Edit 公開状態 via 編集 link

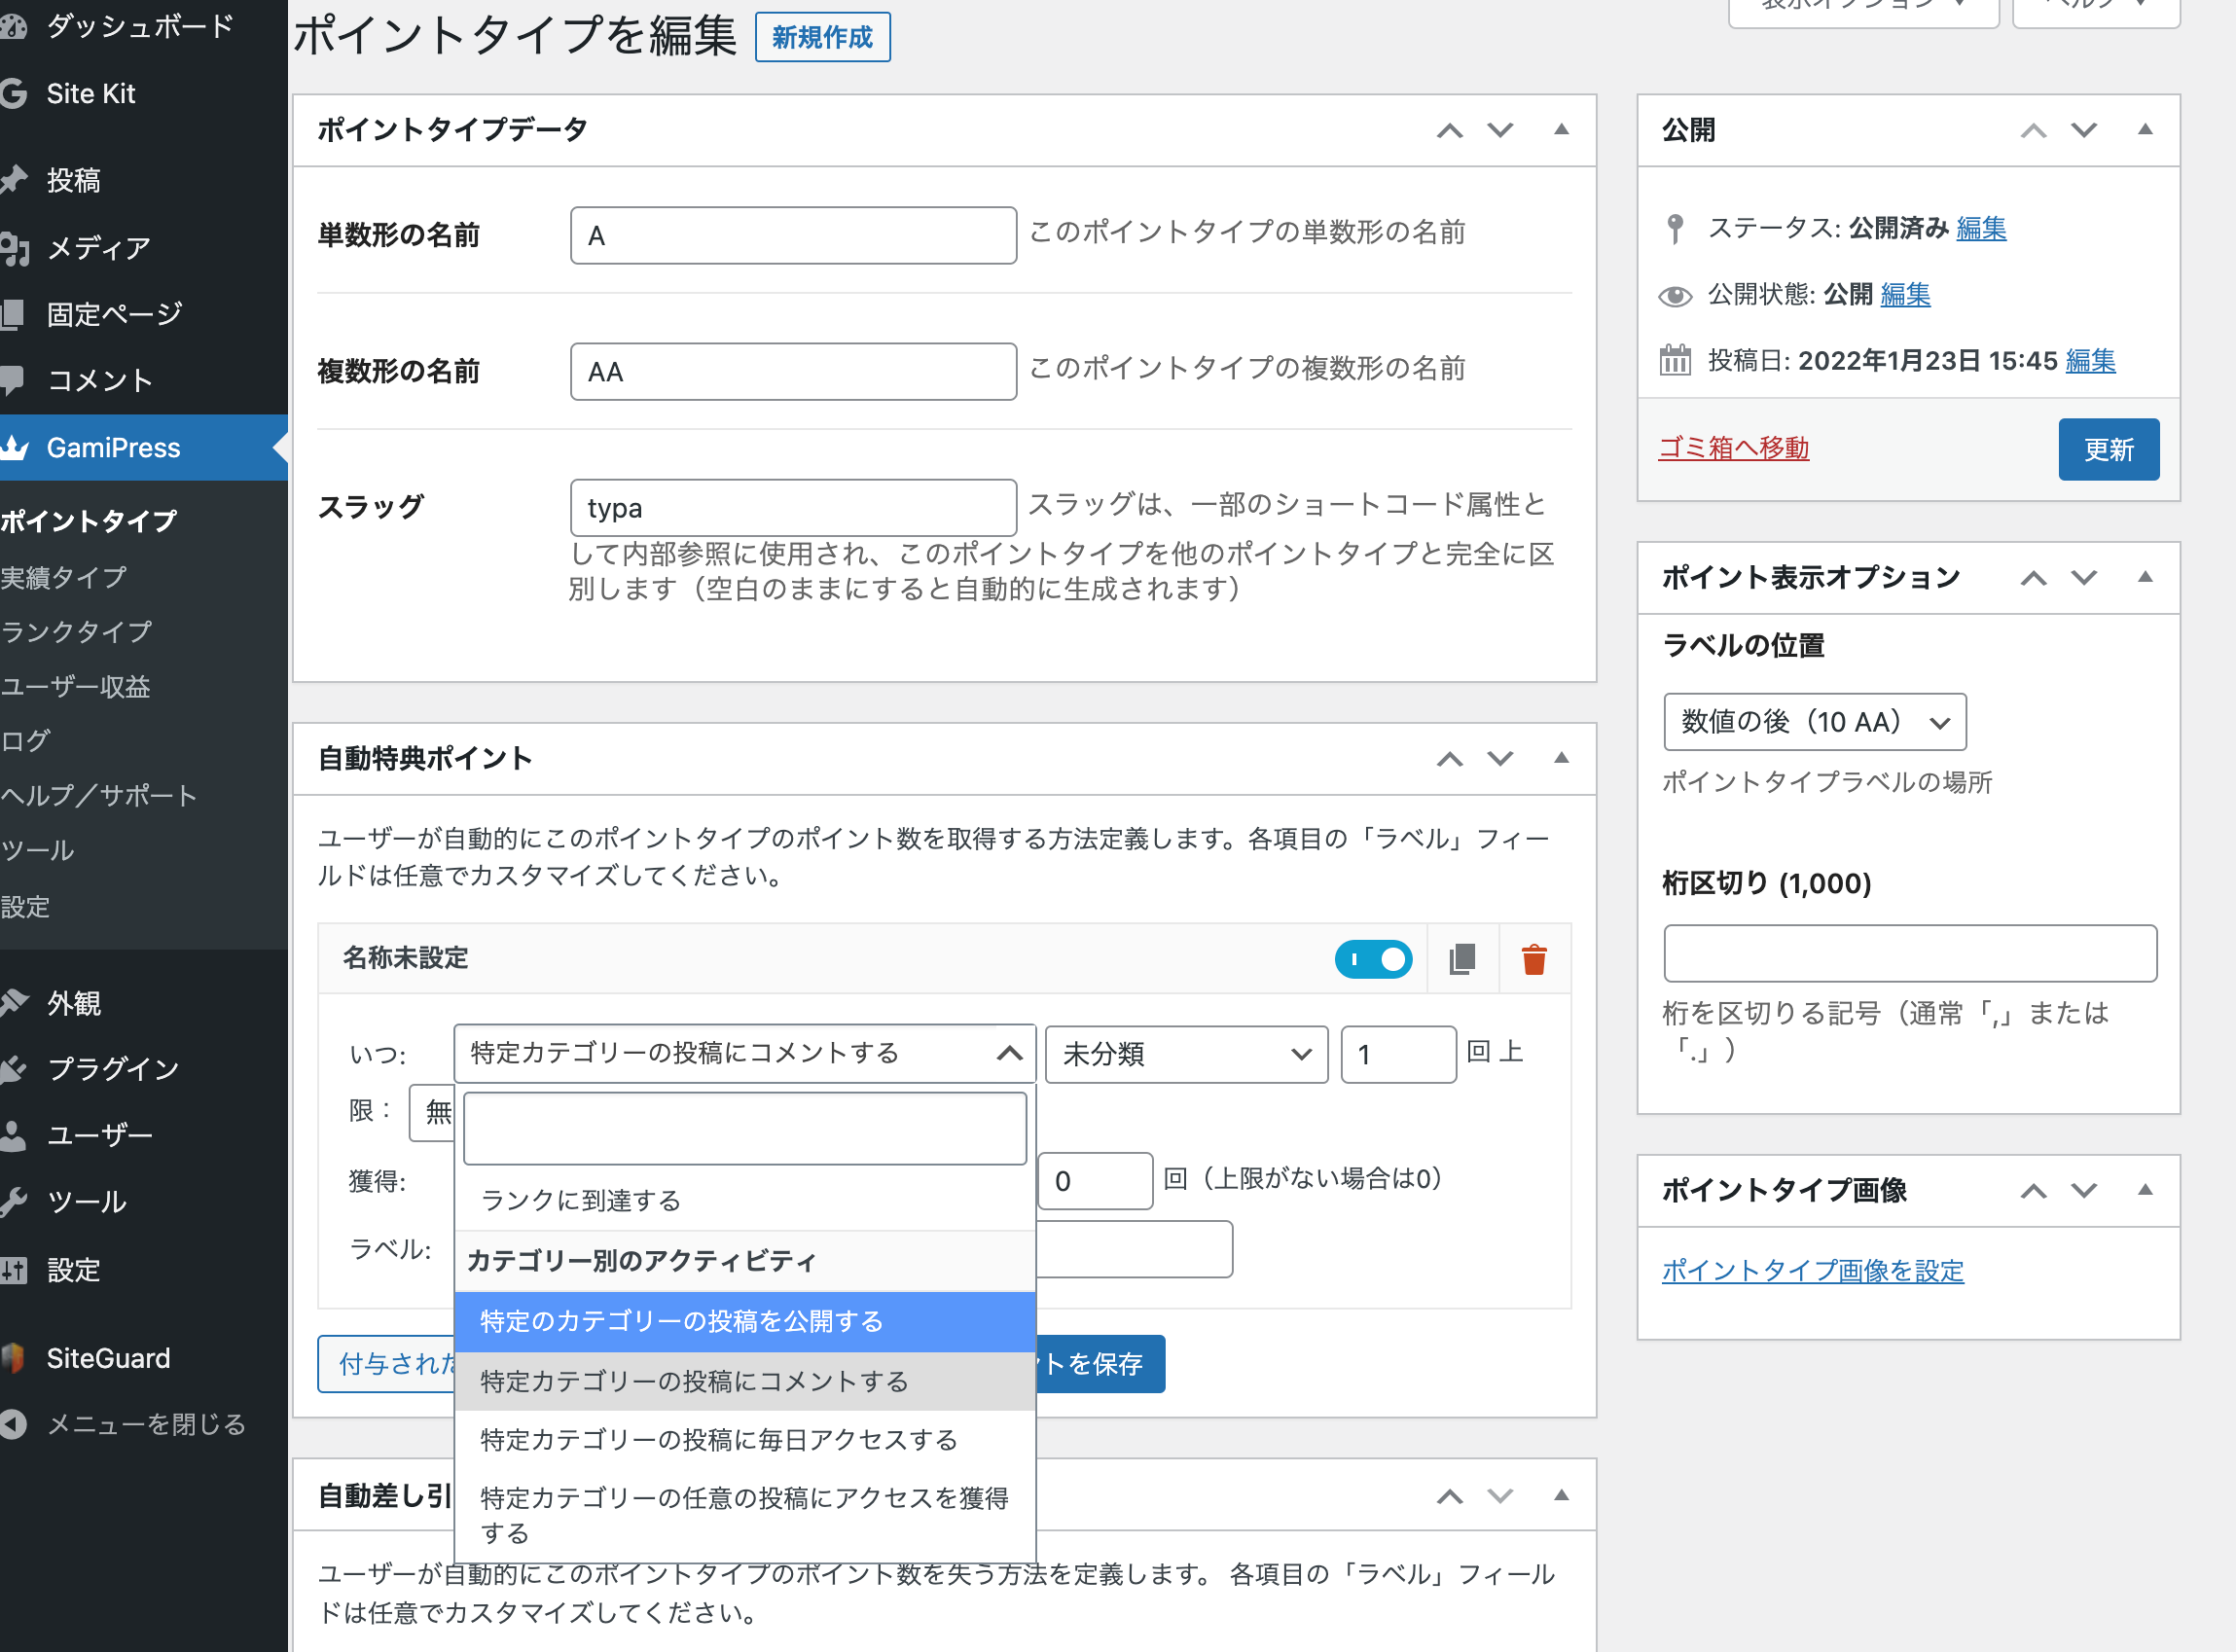[1905, 294]
